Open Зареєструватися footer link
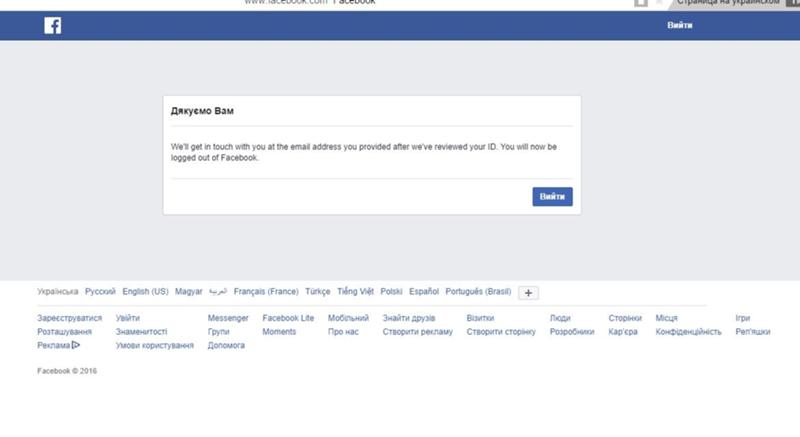800x437 pixels. 69,318
